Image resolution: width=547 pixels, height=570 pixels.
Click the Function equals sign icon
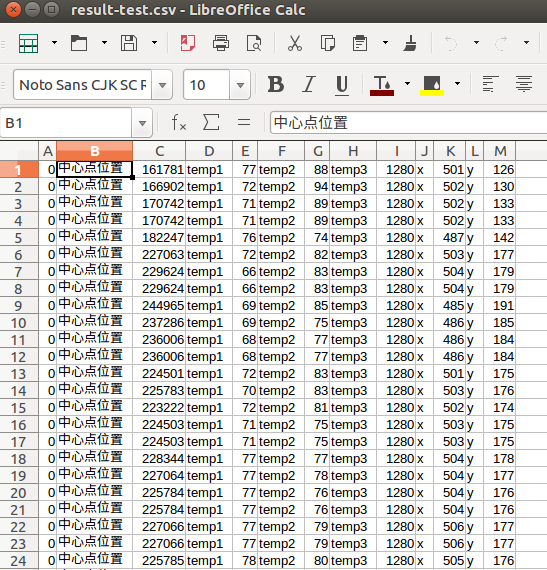click(x=244, y=122)
